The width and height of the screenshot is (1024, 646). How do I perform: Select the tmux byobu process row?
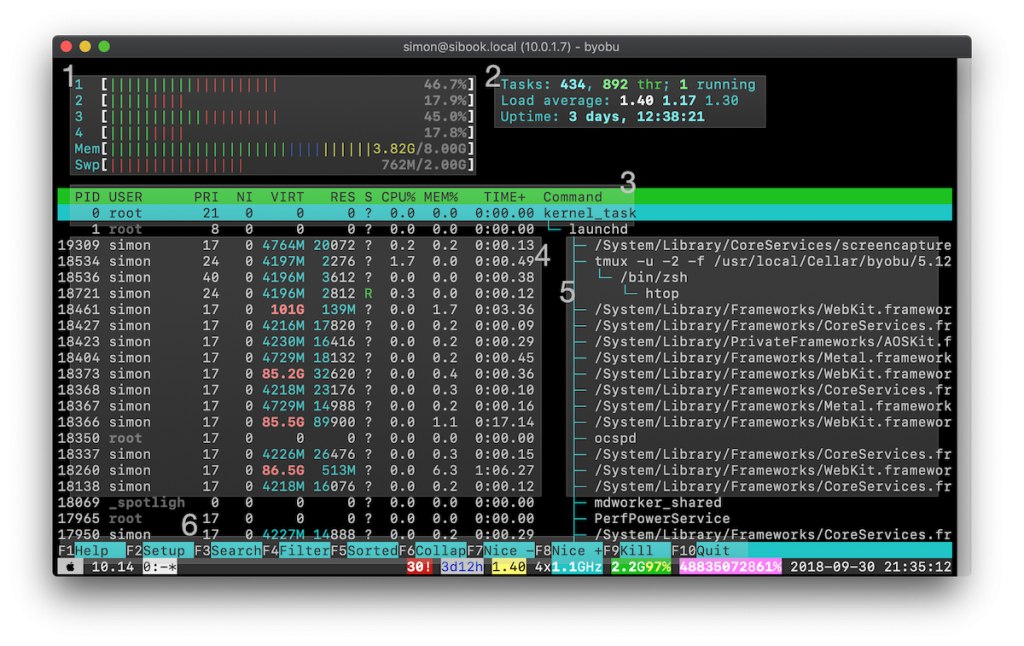pos(504,261)
